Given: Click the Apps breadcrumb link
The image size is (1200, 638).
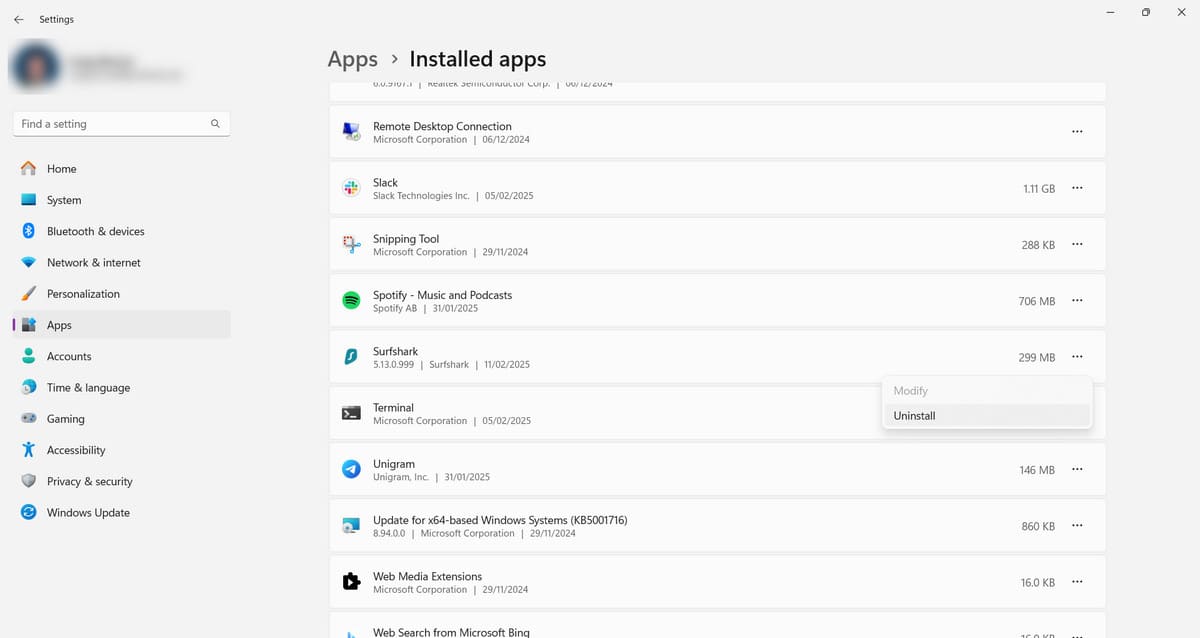Looking at the screenshot, I should pyautogui.click(x=353, y=59).
